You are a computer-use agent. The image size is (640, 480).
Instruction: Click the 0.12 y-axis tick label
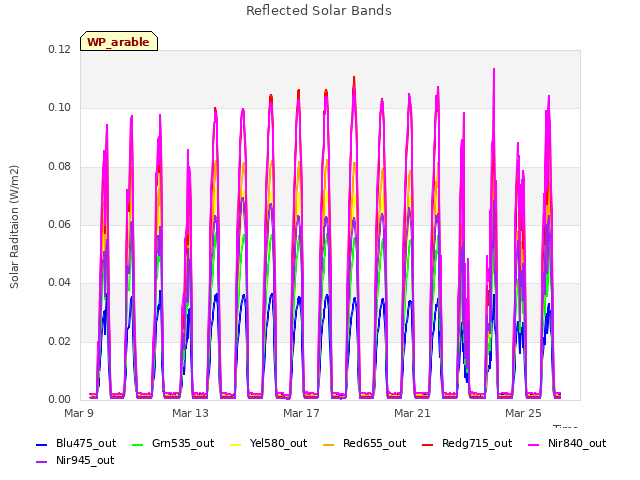coord(60,49)
